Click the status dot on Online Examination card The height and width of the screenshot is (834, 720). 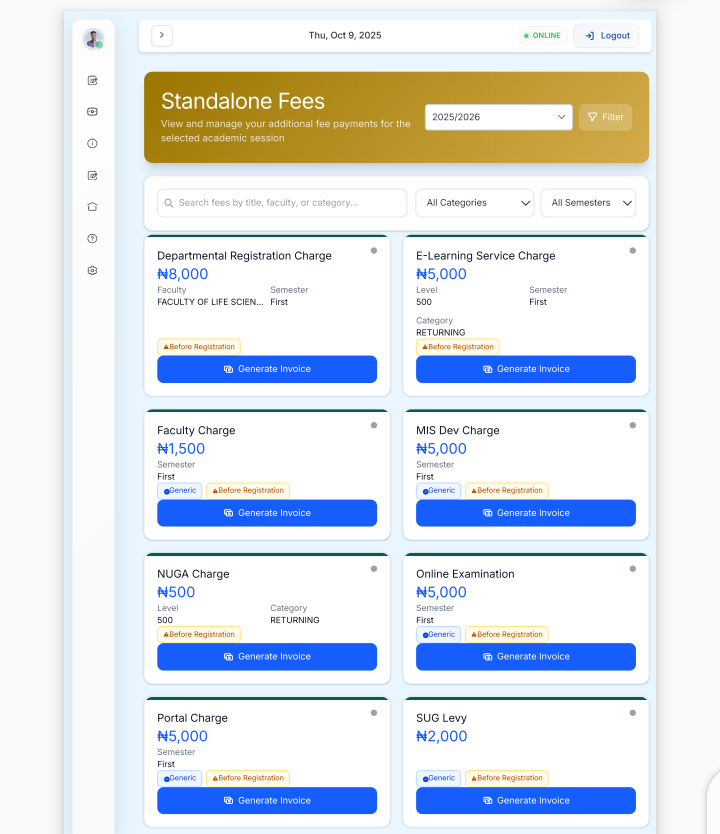coord(632,569)
